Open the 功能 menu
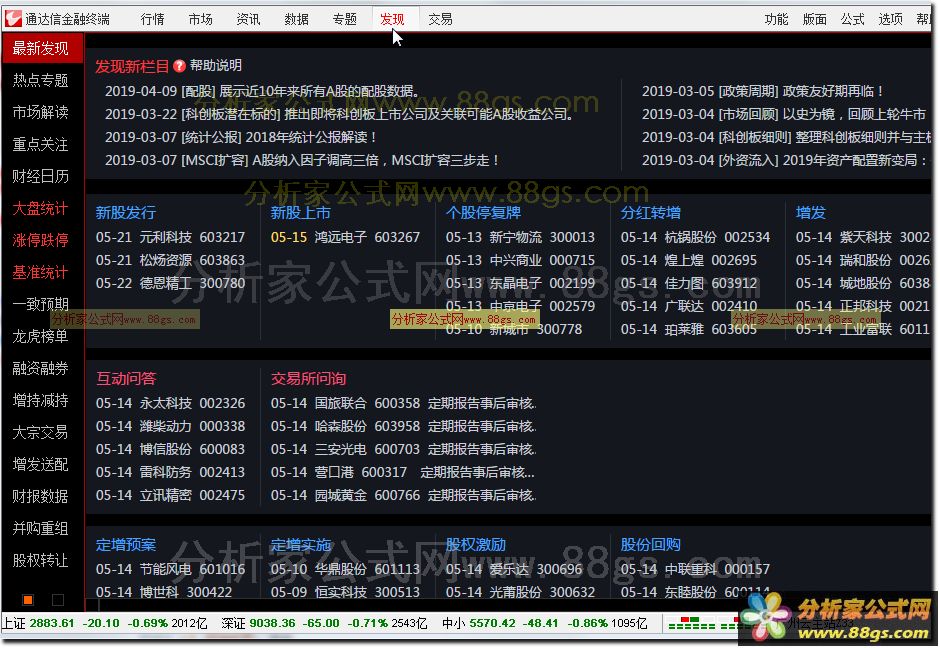The height and width of the screenshot is (648, 940). tap(776, 19)
